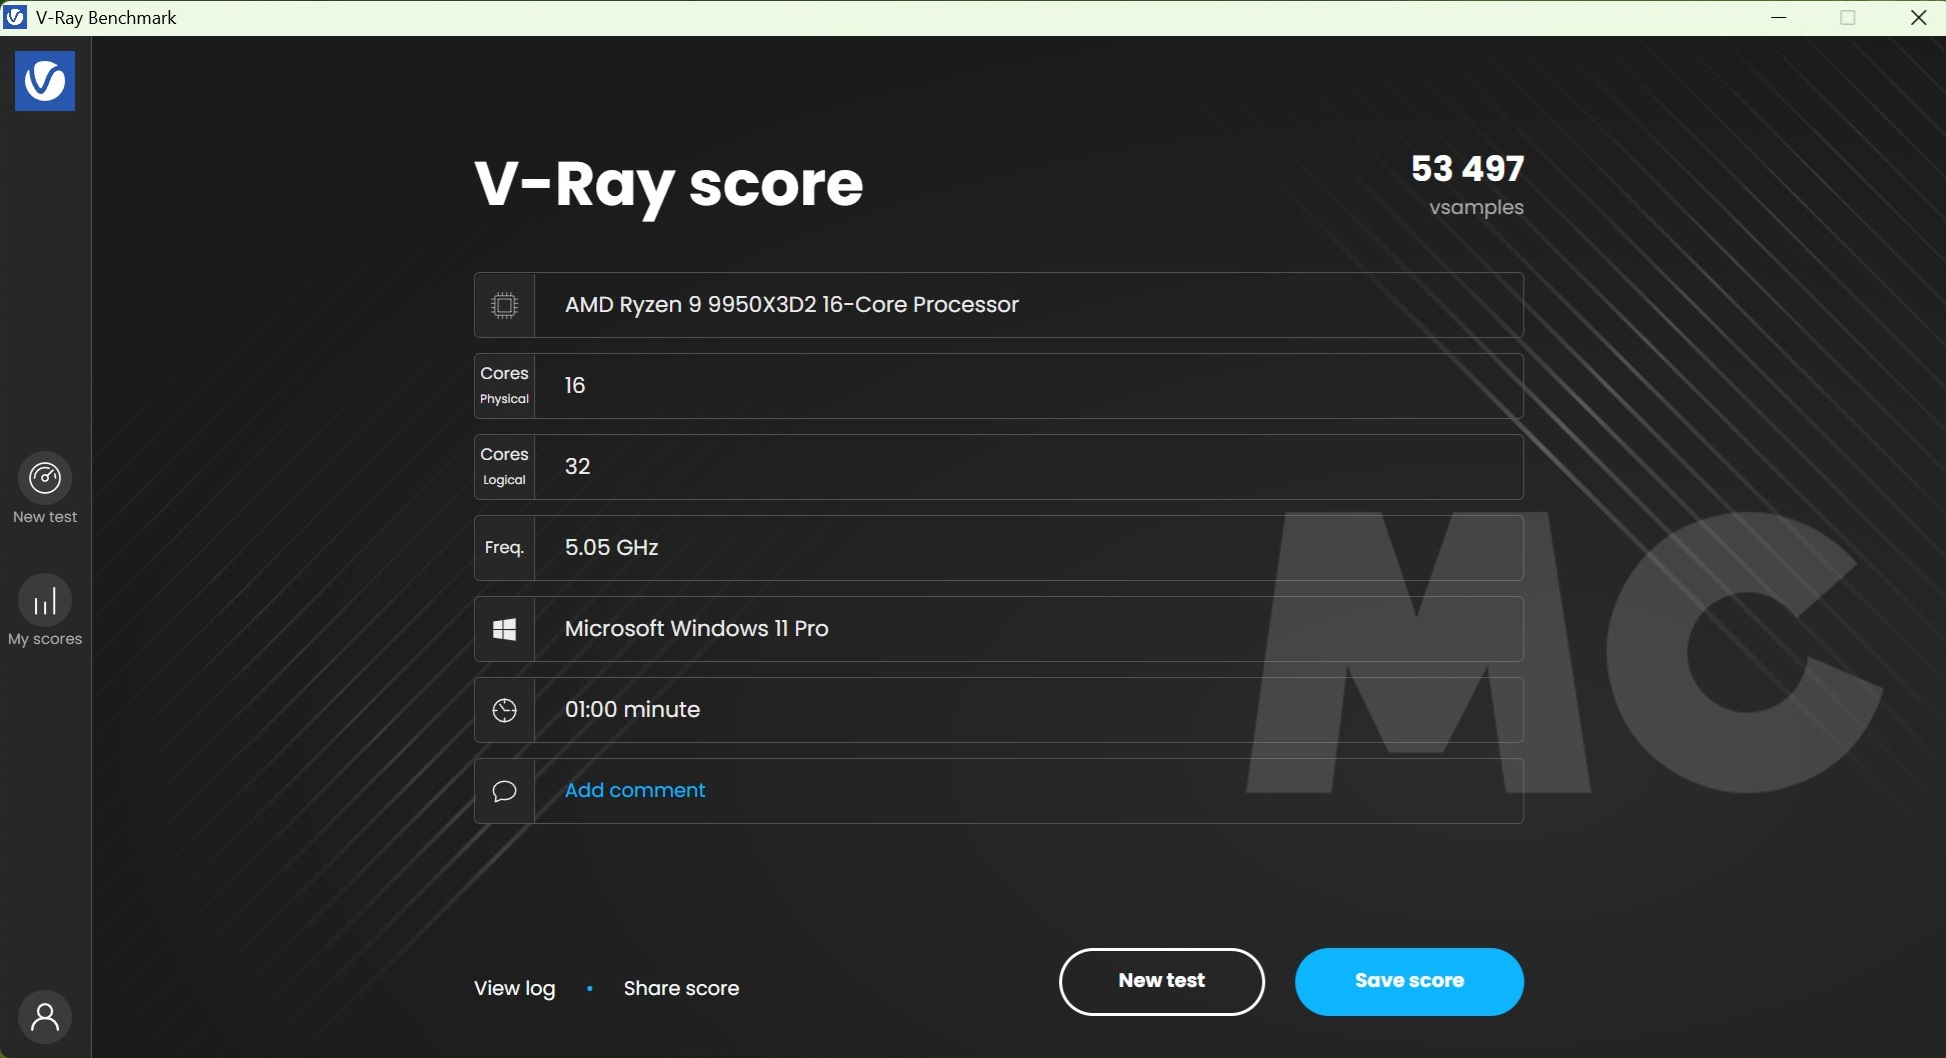Screen dimensions: 1946x1058
Task: Click the clock icon beside test duration
Action: (504, 710)
